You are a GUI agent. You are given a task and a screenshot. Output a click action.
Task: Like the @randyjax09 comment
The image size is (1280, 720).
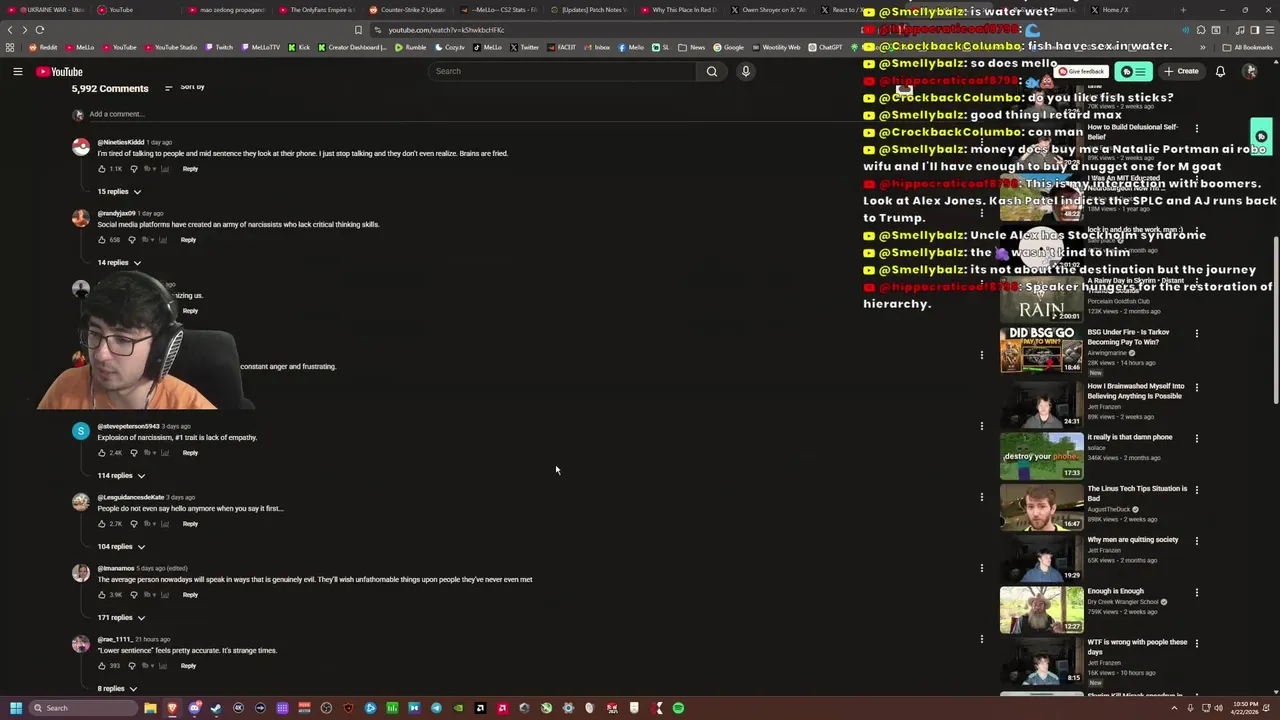coord(101,240)
